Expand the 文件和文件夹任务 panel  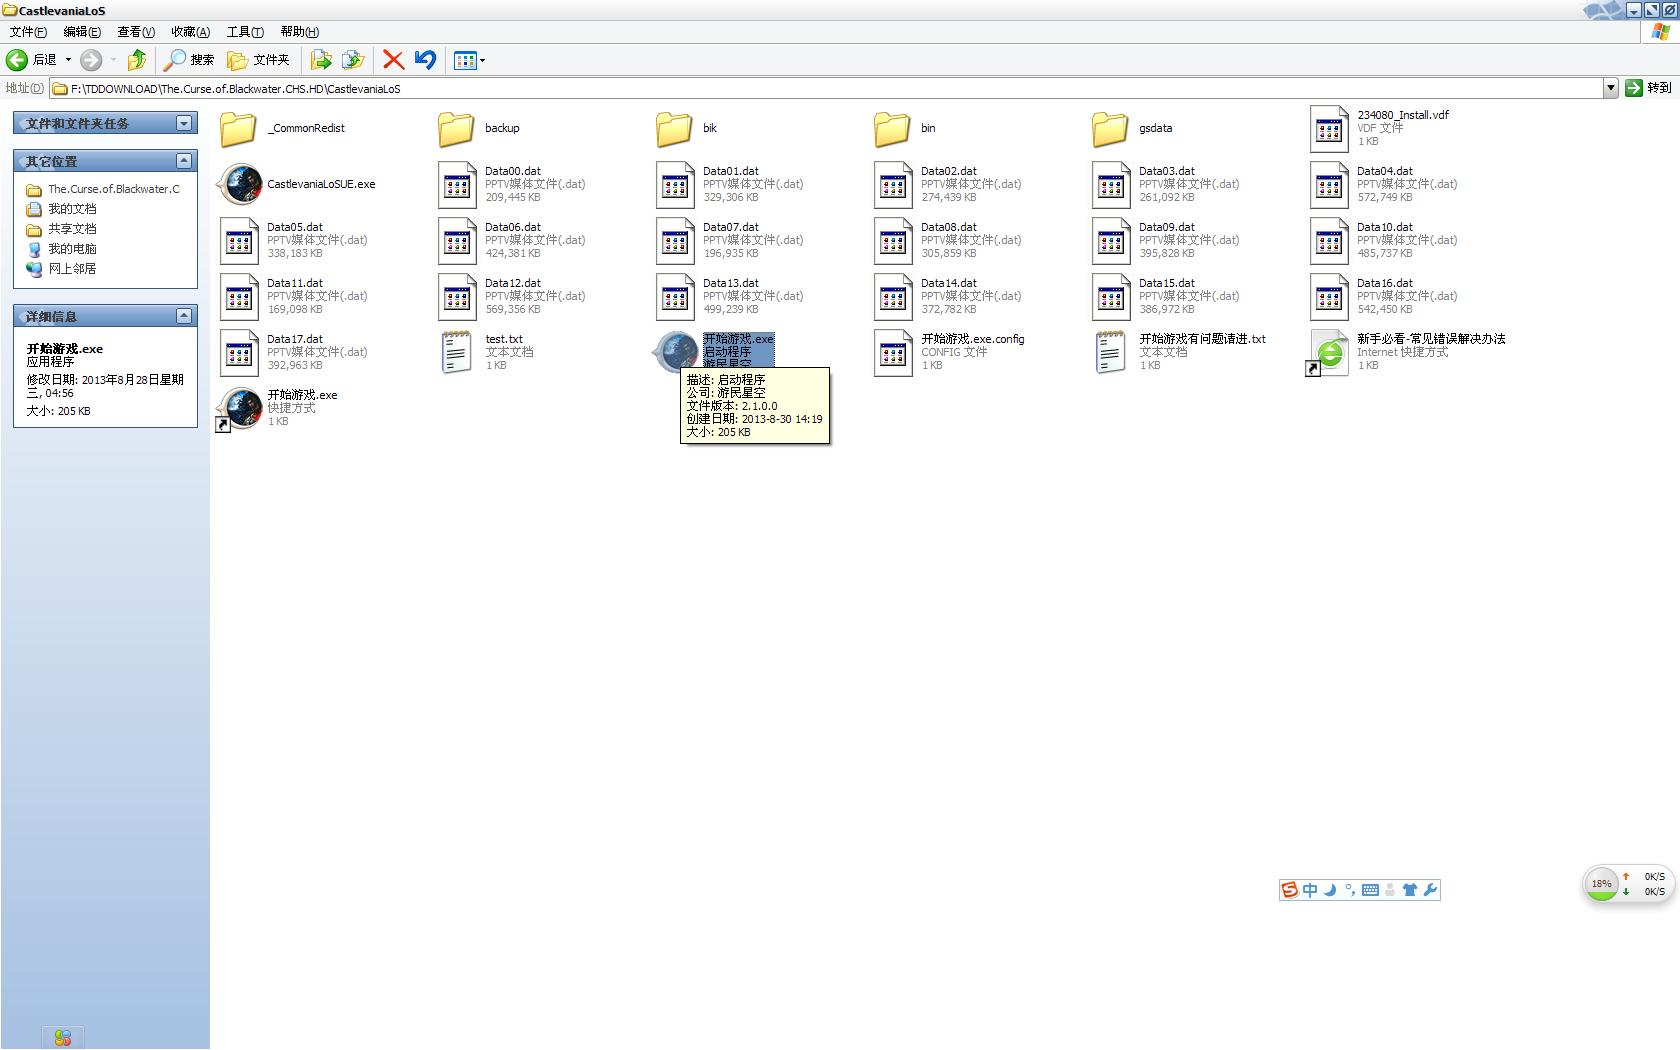tap(184, 123)
